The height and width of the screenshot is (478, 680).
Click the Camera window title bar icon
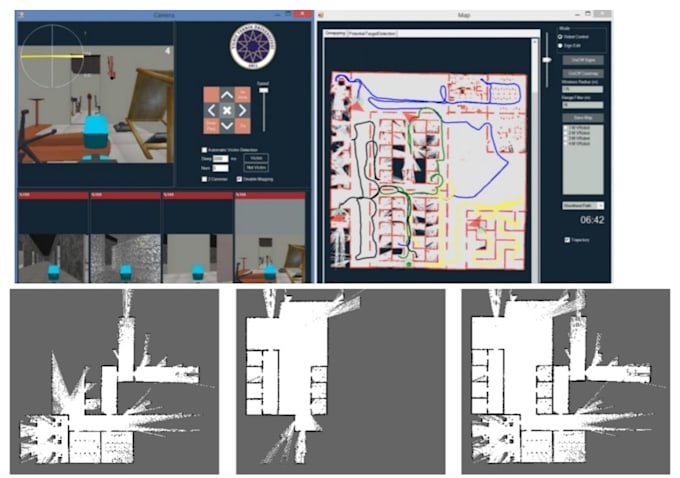(21, 15)
